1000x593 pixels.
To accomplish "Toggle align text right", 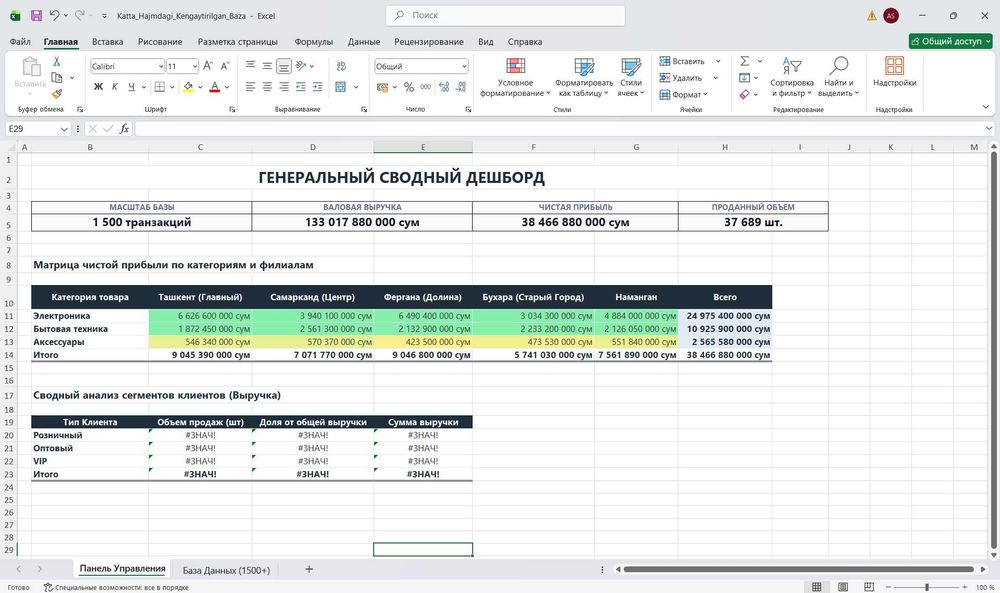I will coord(284,87).
